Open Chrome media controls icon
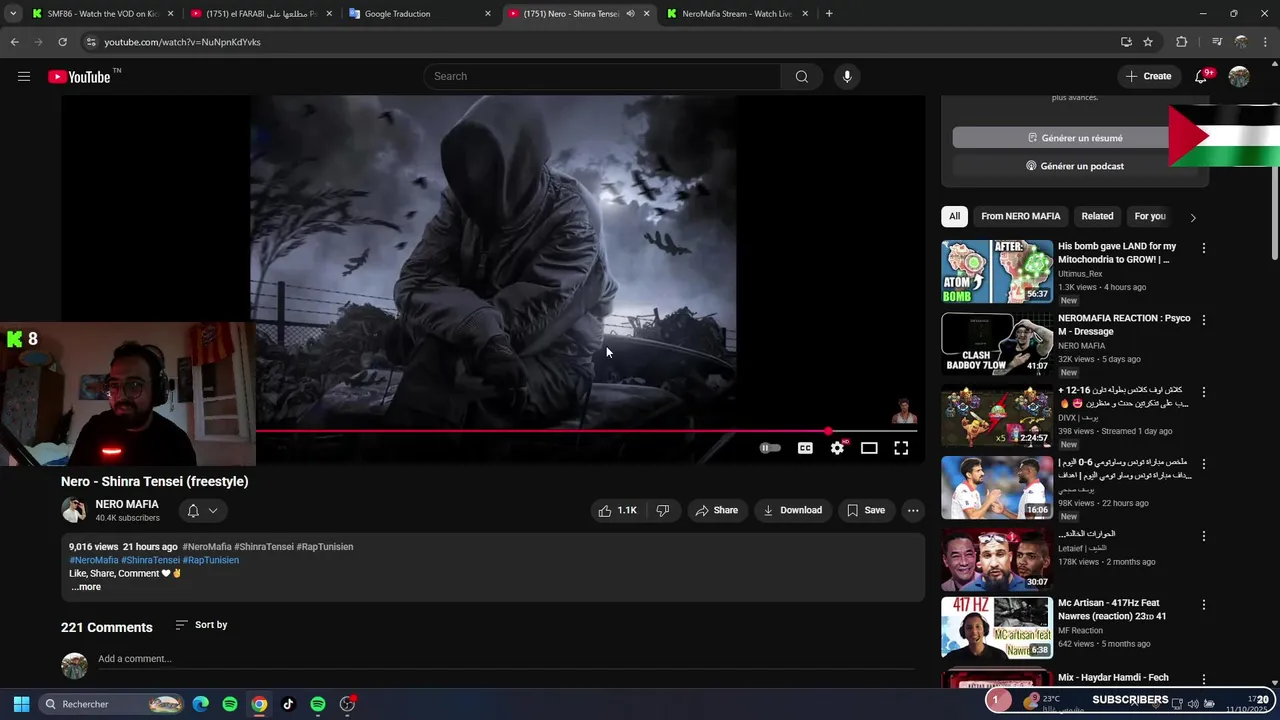Viewport: 1280px width, 720px height. (1216, 42)
